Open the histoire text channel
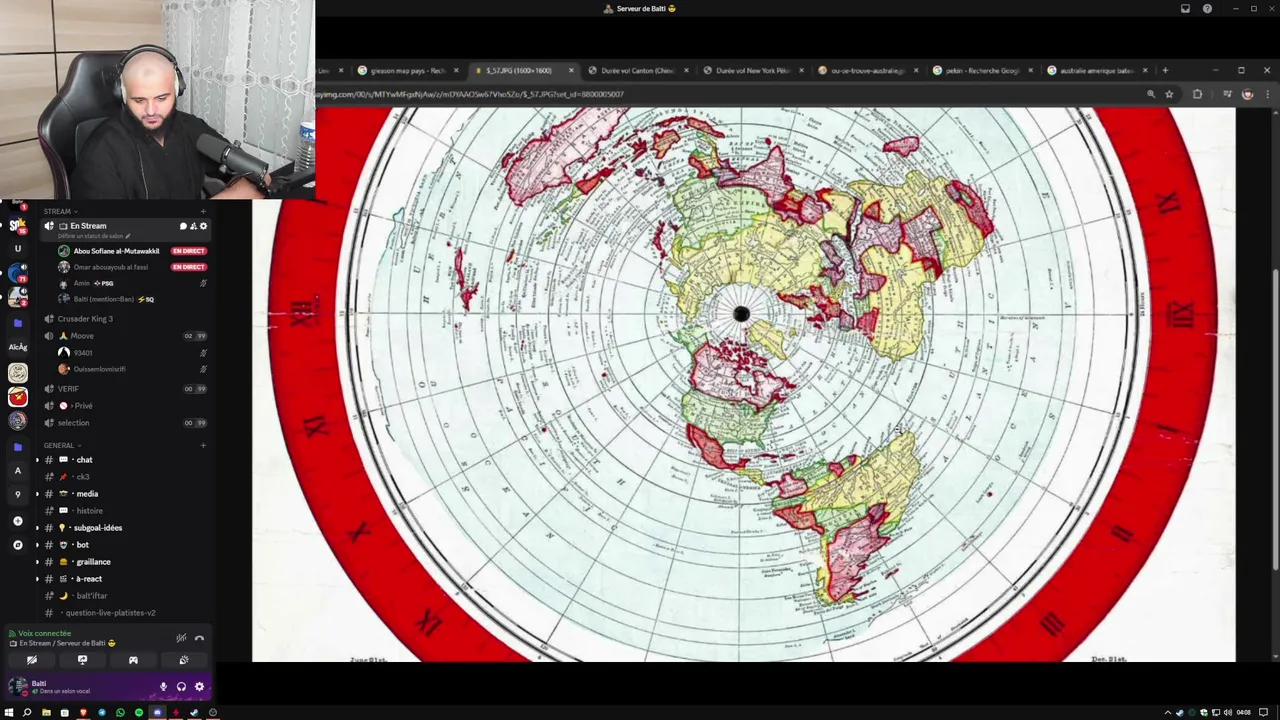The image size is (1280, 720). click(x=125, y=511)
